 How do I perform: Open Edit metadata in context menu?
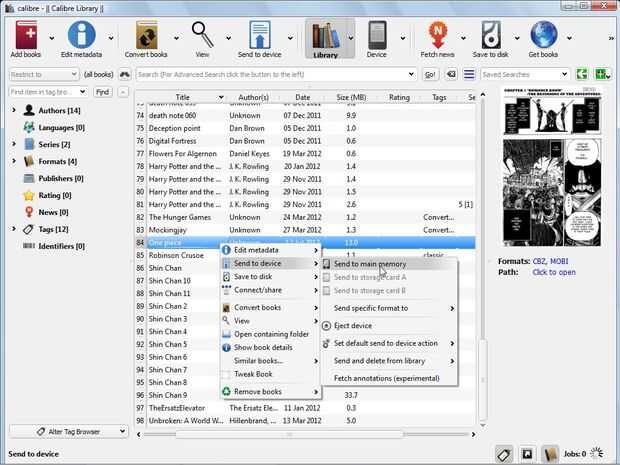coord(271,250)
